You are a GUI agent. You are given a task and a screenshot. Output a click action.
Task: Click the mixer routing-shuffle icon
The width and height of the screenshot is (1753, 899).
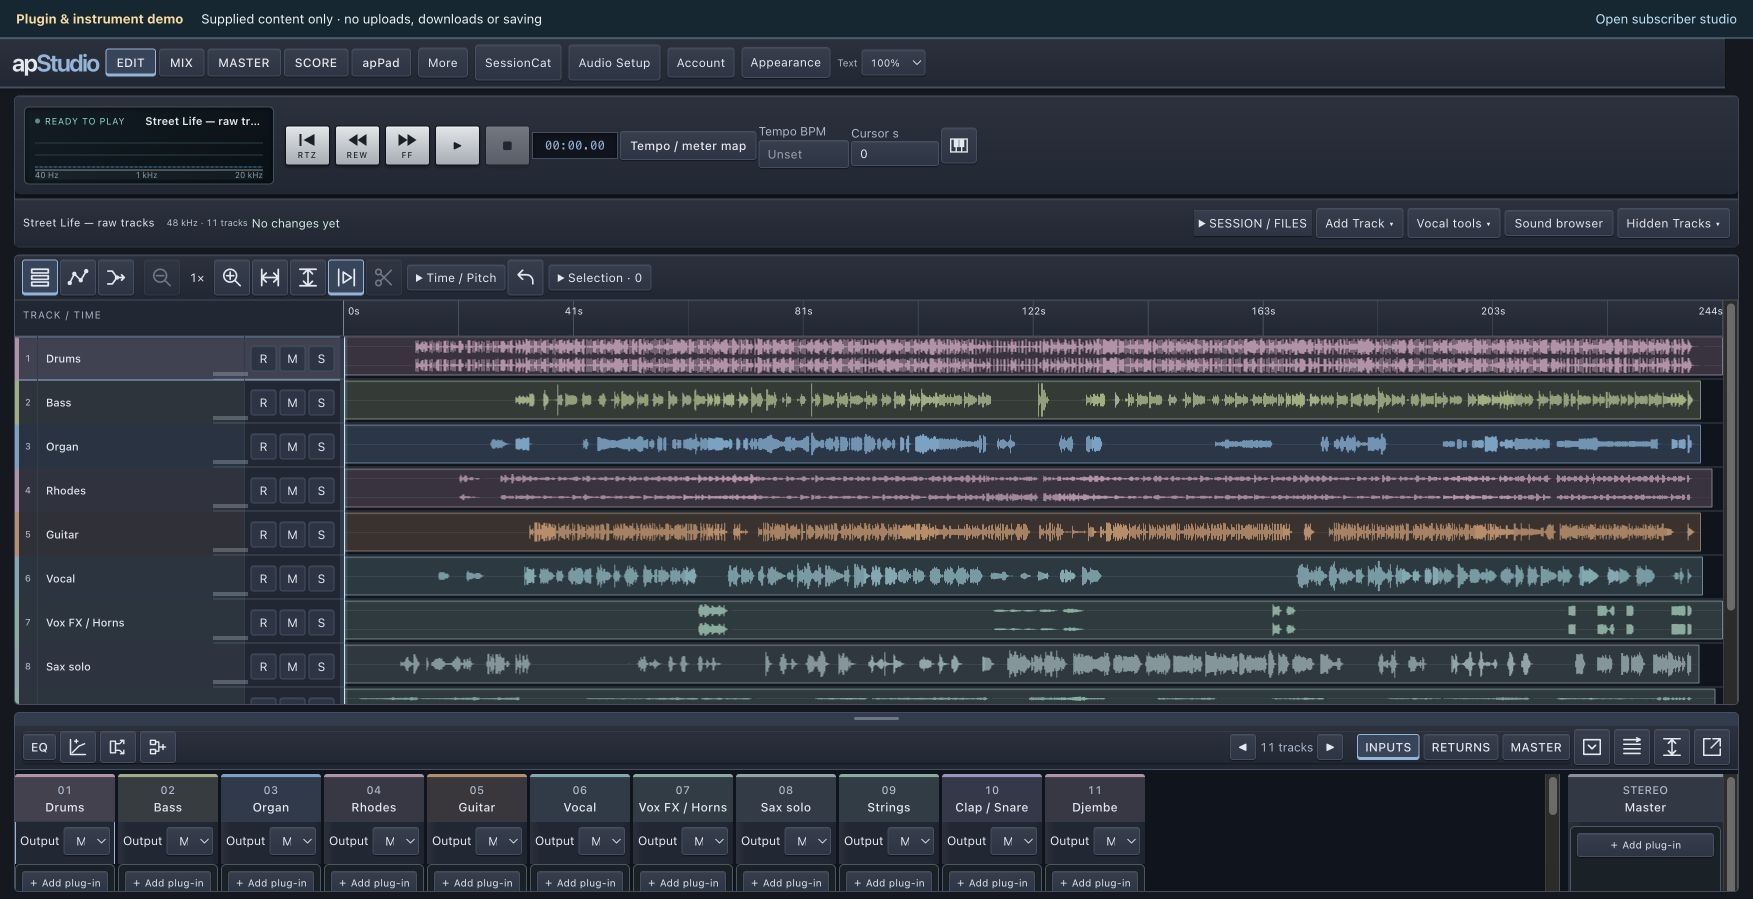pos(117,746)
